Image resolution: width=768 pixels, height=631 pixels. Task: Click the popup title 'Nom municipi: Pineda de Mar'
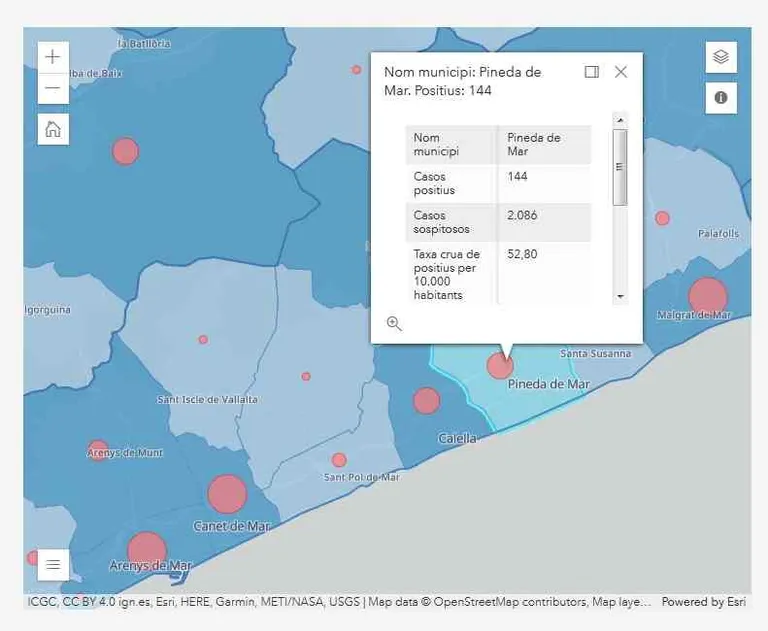(x=462, y=81)
